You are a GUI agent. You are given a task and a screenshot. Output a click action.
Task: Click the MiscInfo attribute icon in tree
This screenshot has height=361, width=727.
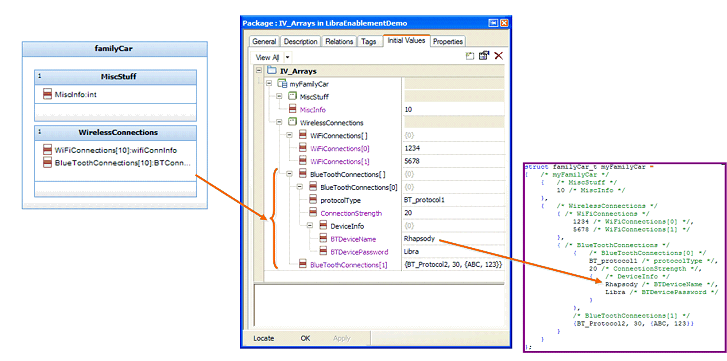pyautogui.click(x=293, y=110)
